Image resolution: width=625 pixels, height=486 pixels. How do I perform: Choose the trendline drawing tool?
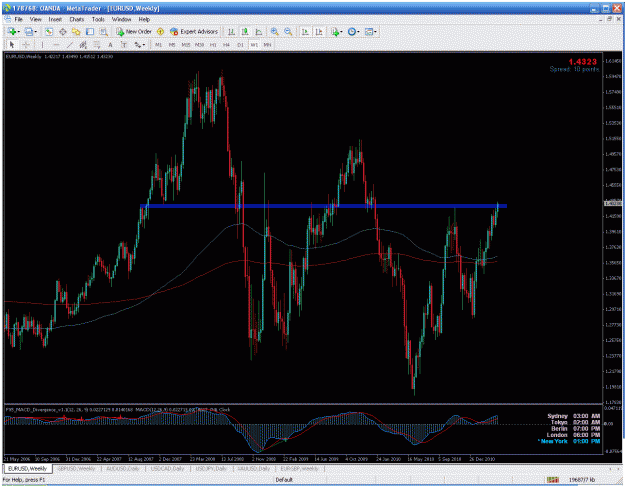click(x=70, y=45)
